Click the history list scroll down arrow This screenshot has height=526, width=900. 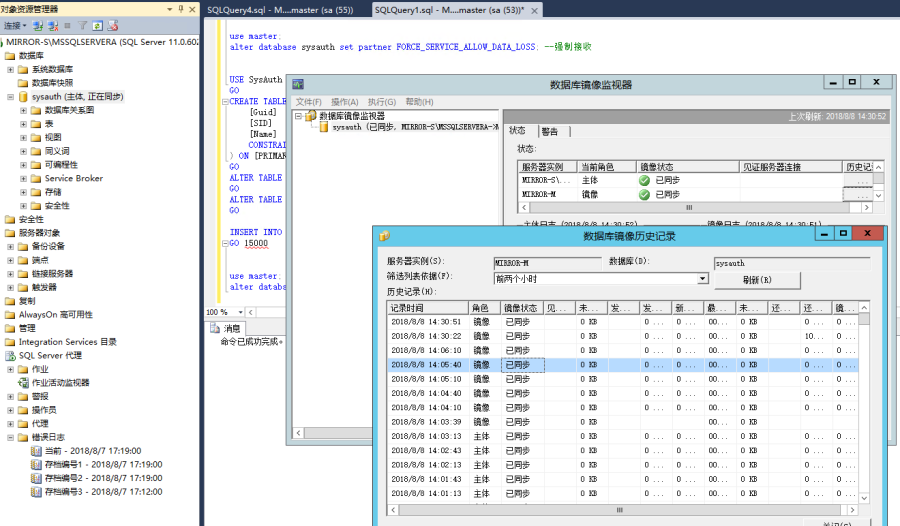[864, 498]
